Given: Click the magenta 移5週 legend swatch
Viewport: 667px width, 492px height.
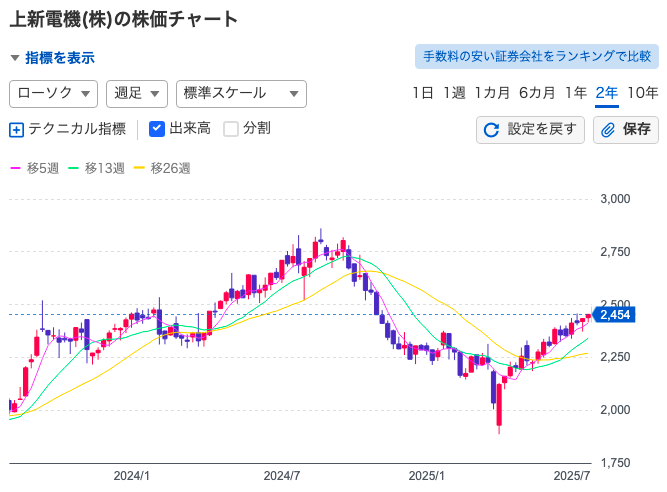Looking at the screenshot, I should tap(15, 168).
